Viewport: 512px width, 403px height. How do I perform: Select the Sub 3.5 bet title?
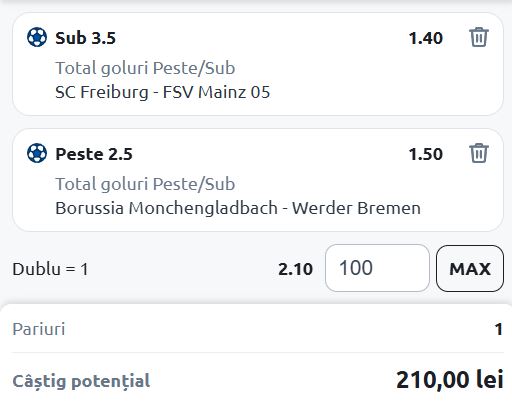tap(86, 38)
